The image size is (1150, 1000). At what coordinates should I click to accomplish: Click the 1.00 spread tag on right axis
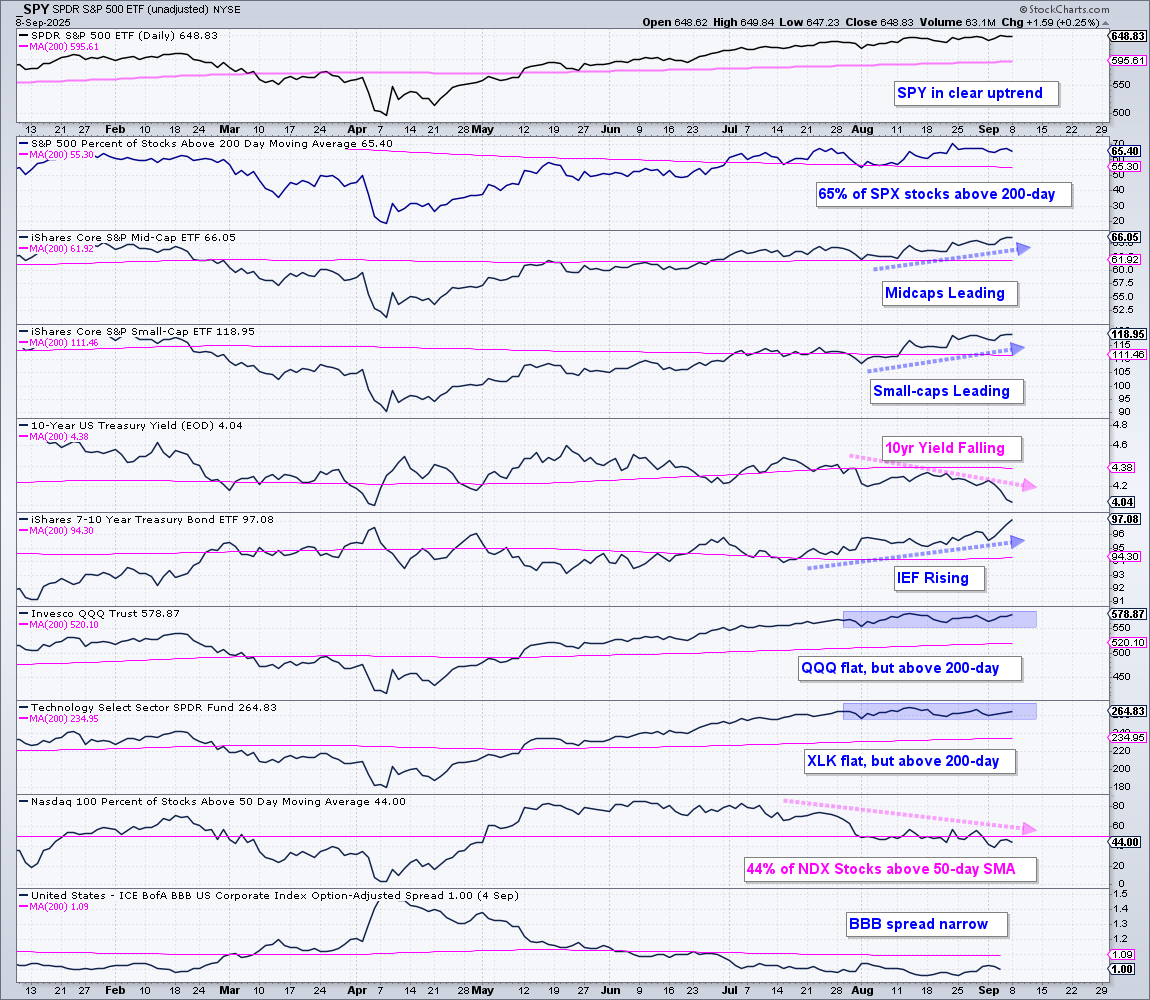click(x=1122, y=969)
